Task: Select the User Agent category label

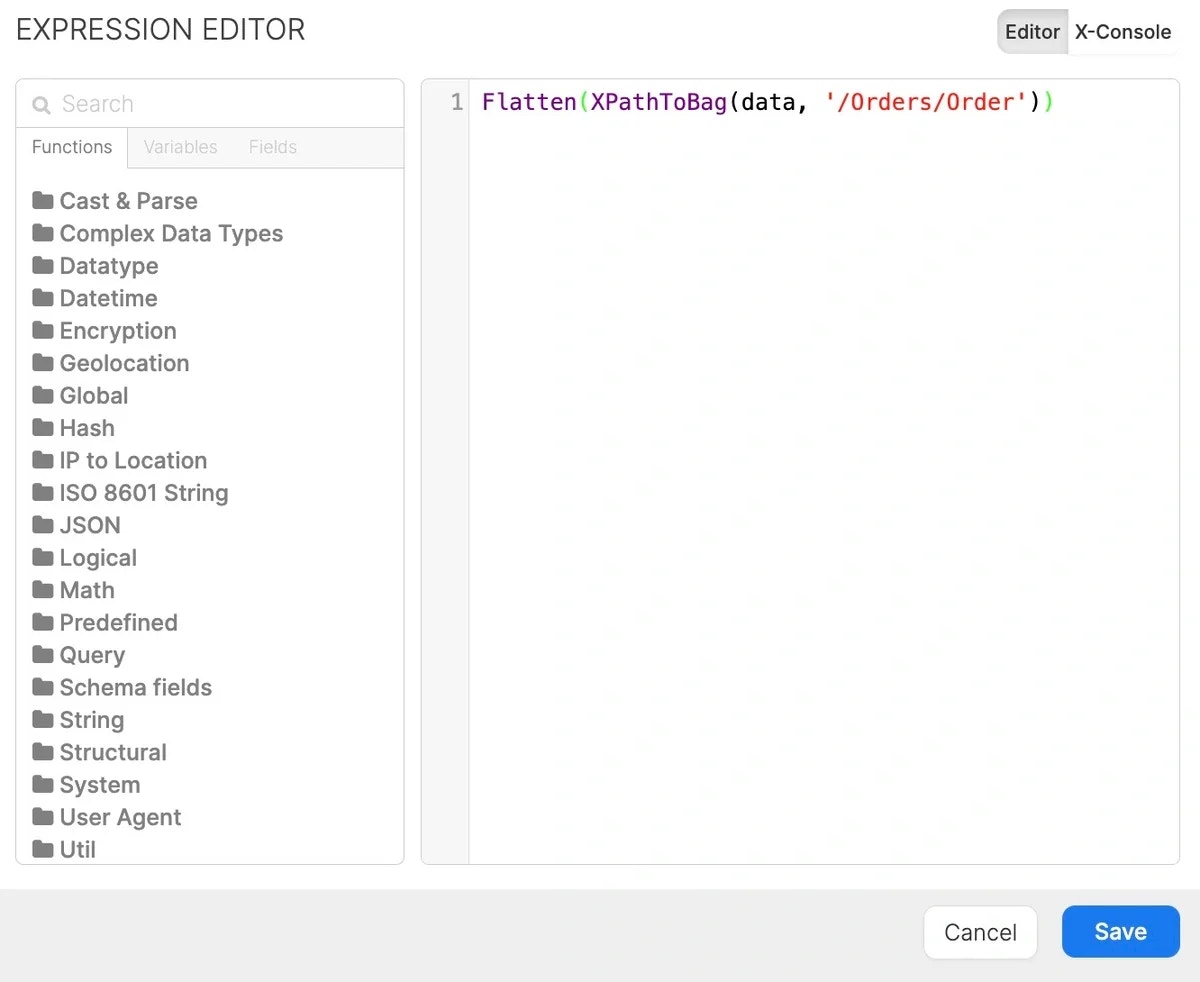Action: point(120,816)
